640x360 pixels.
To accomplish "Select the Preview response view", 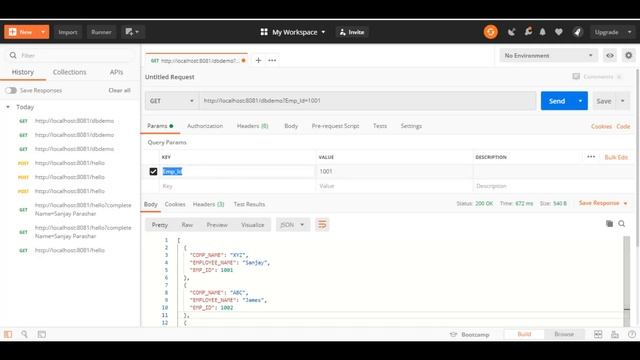I will (217, 224).
